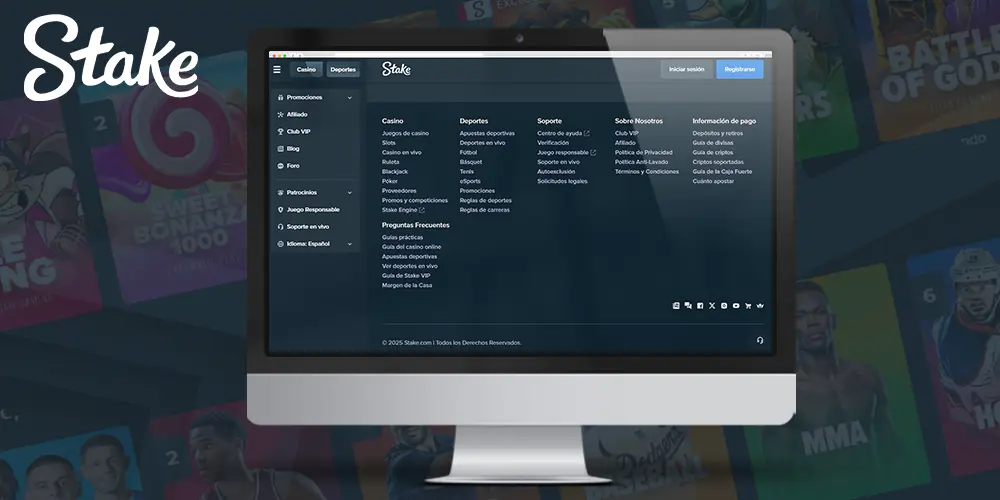Click the headset icon beside Soporte en vivo
Viewport: 1000px width, 500px height.
[x=281, y=226]
